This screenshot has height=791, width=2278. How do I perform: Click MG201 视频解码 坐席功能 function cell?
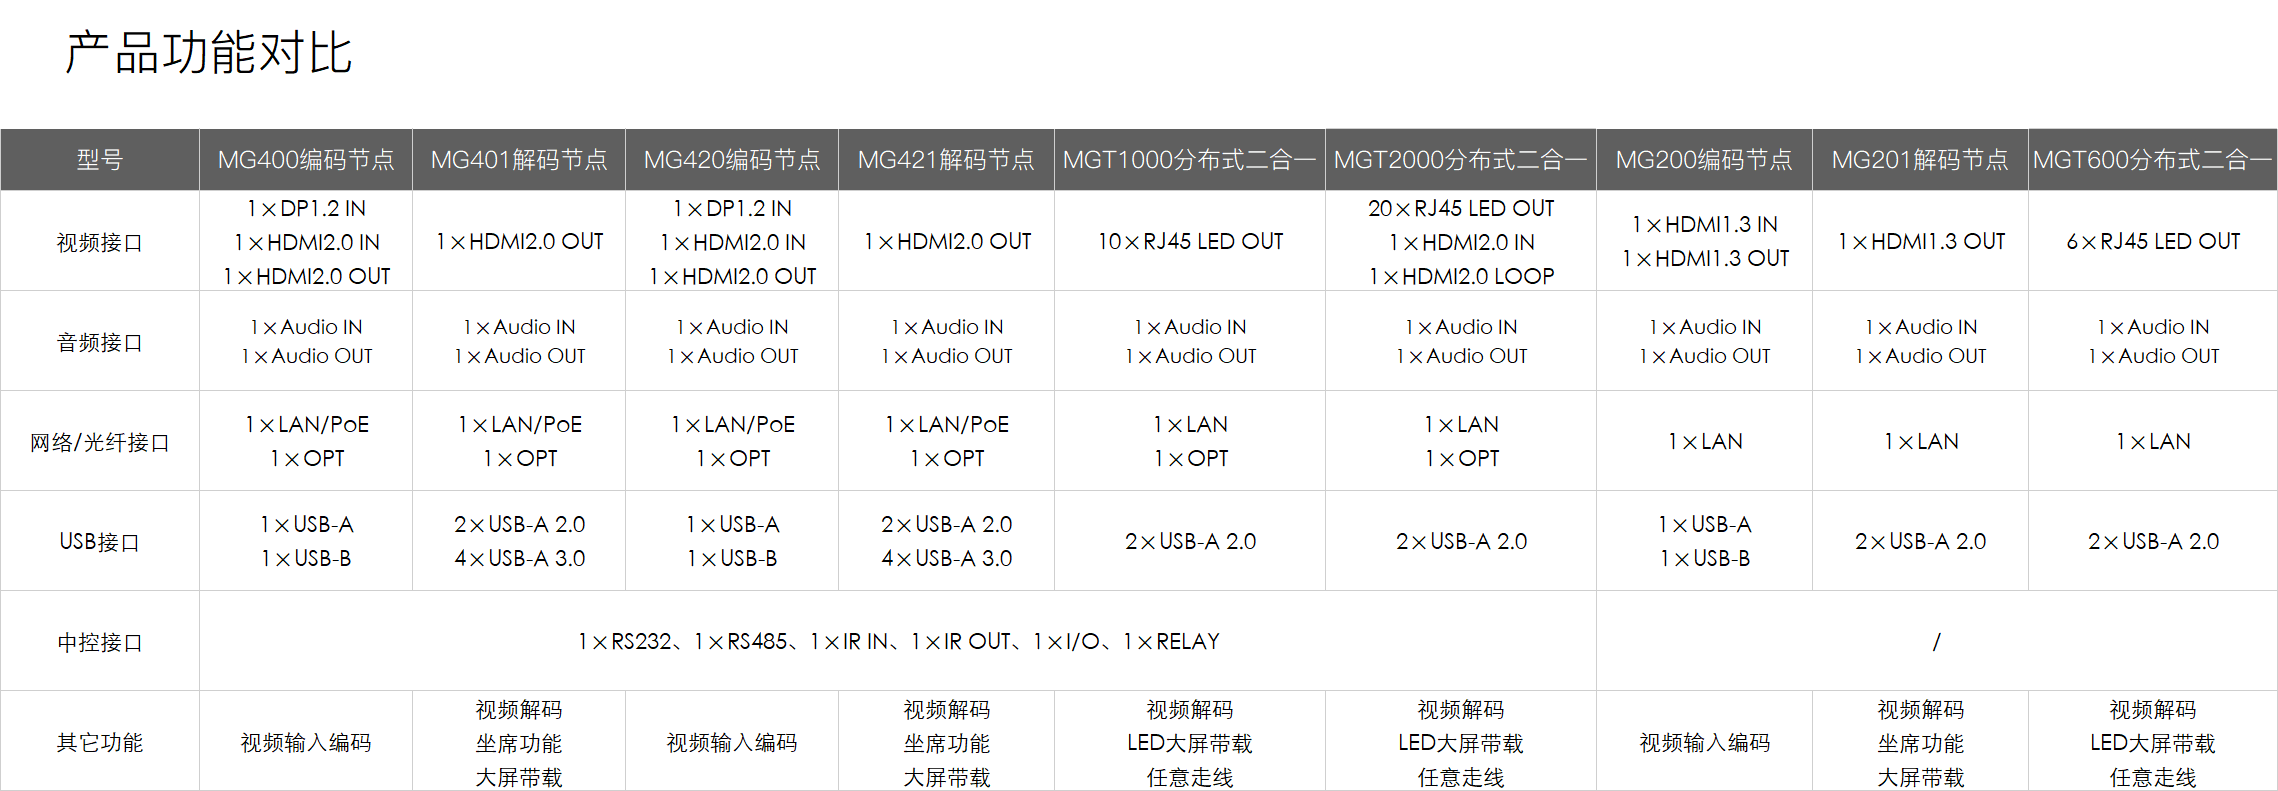pos(1920,741)
